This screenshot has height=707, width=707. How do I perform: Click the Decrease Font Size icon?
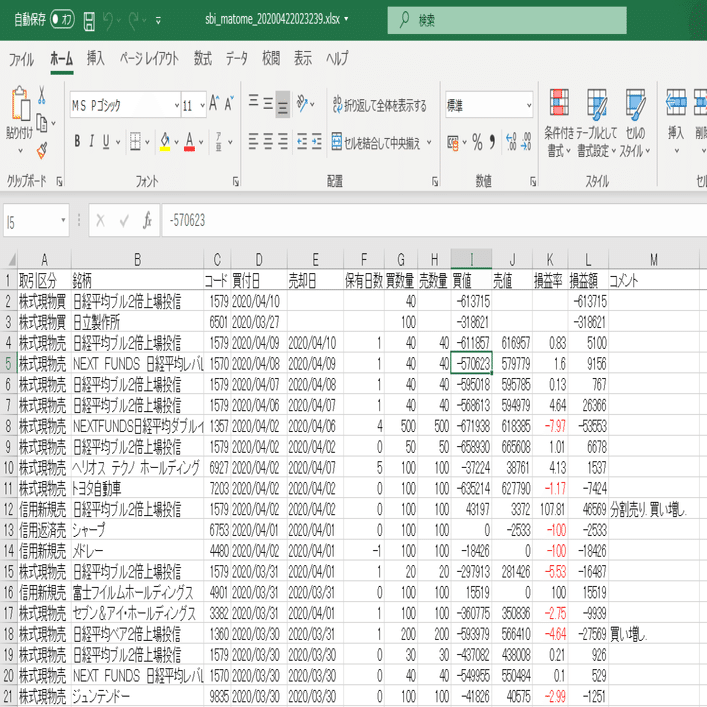tap(229, 104)
